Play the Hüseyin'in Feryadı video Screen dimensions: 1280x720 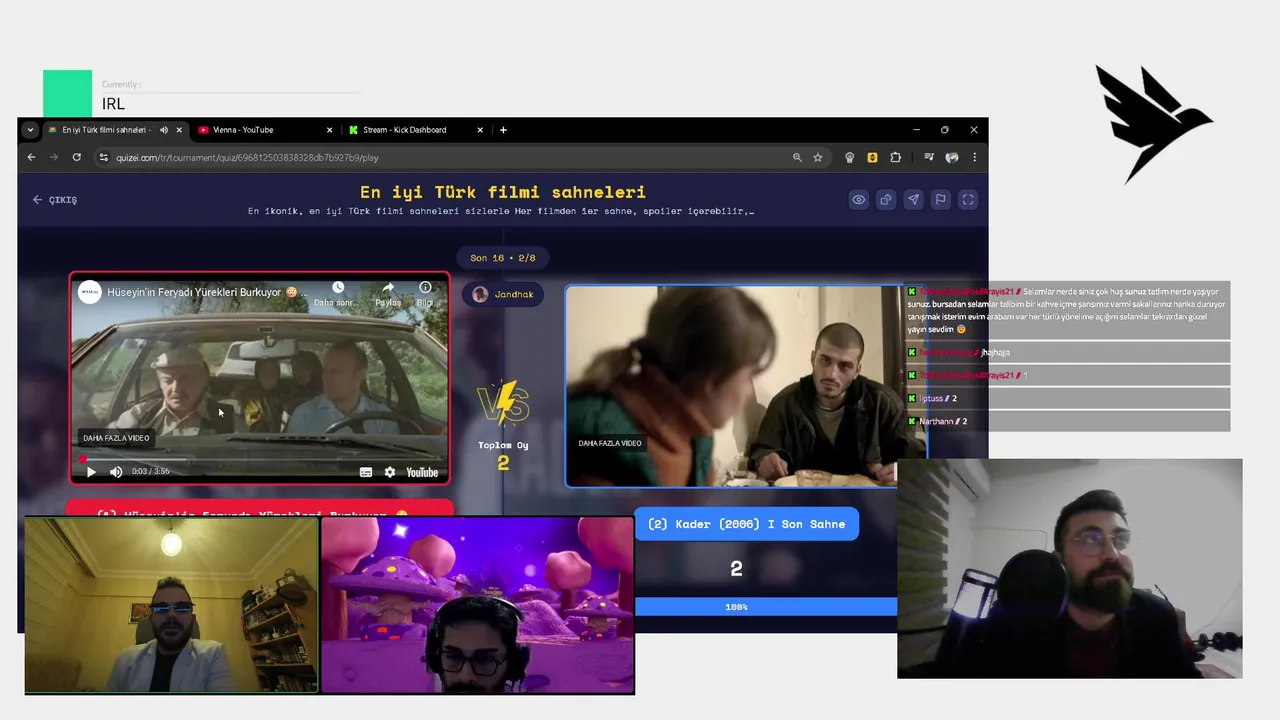tap(91, 472)
